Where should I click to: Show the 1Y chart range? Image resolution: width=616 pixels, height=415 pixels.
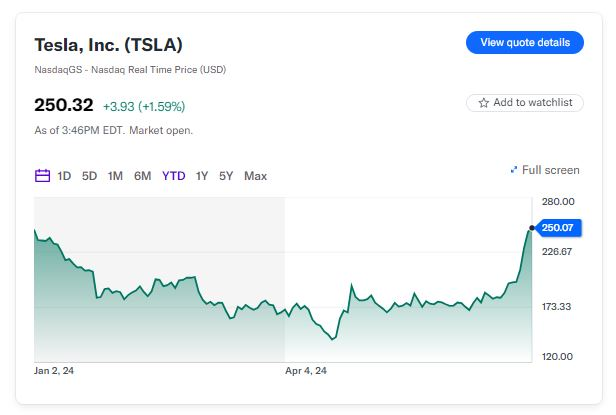point(202,176)
